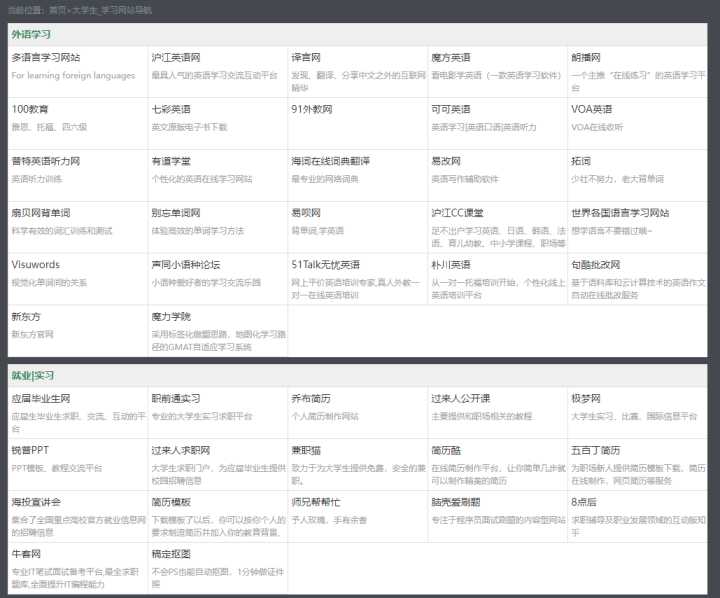The width and height of the screenshot is (720, 598).
Task: Open the 极梦网 link
Action: (586, 398)
